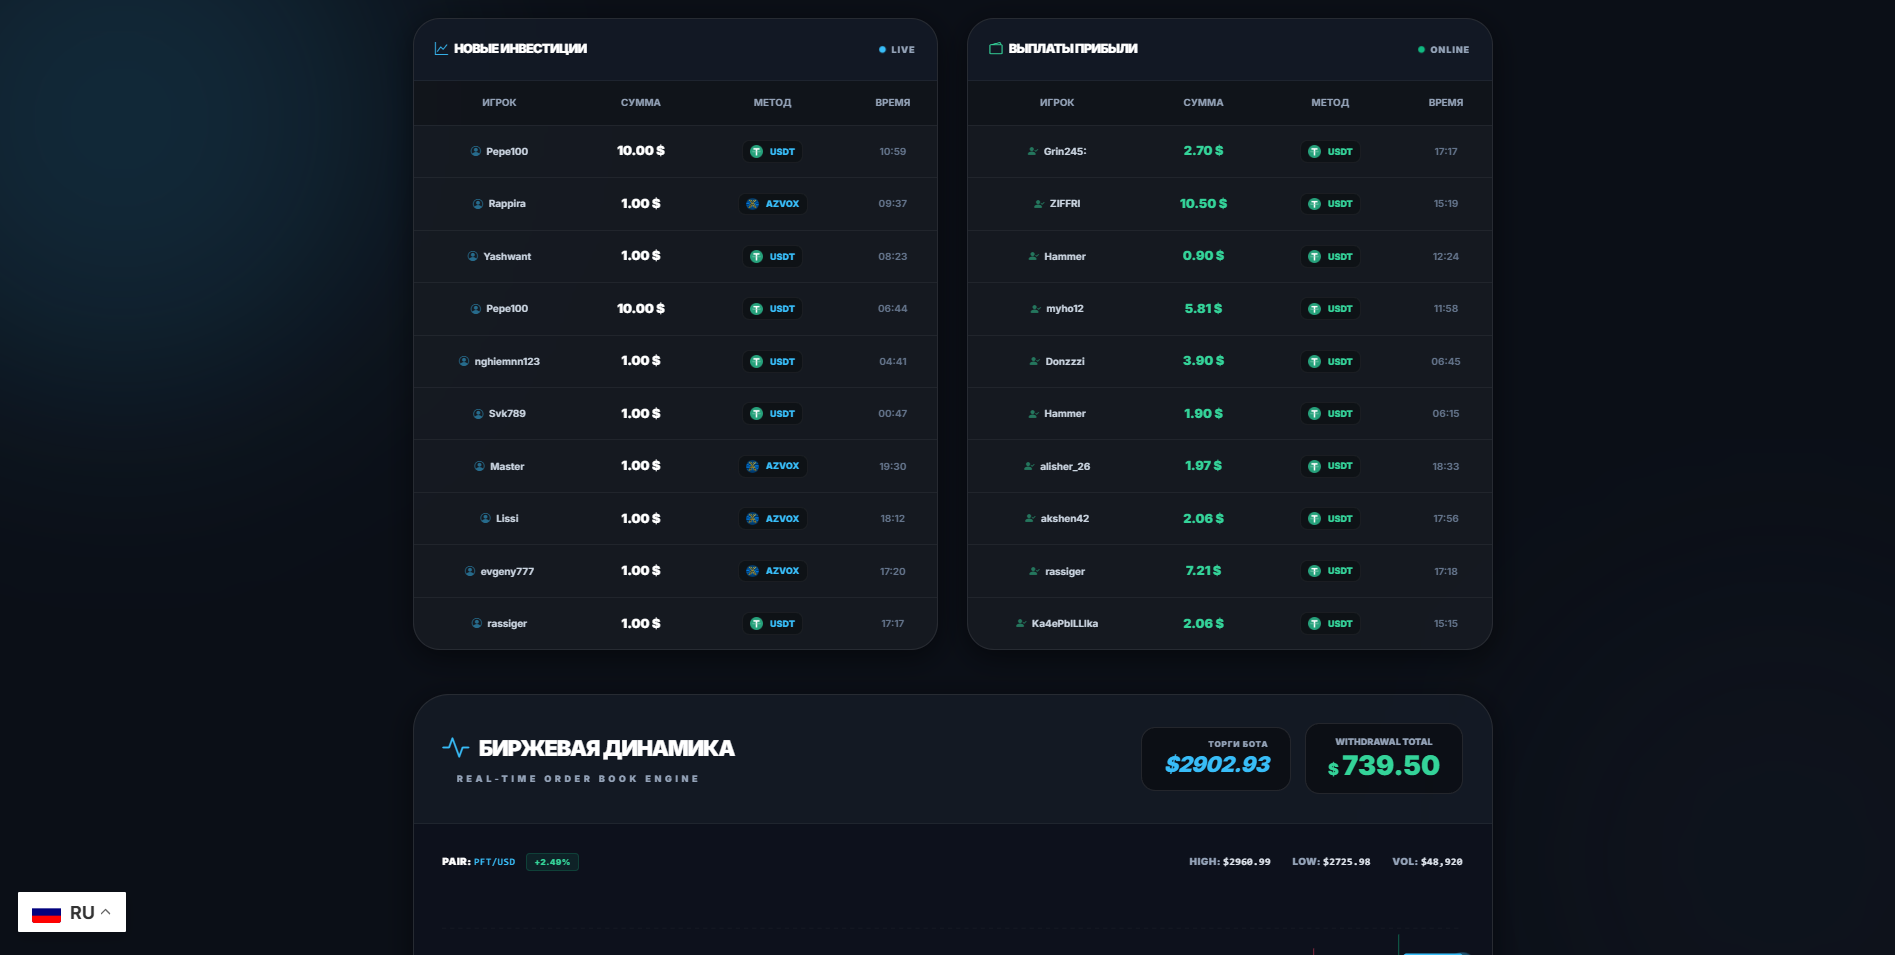
Task: Click the 7.21 $ payout amount
Action: pos(1203,570)
